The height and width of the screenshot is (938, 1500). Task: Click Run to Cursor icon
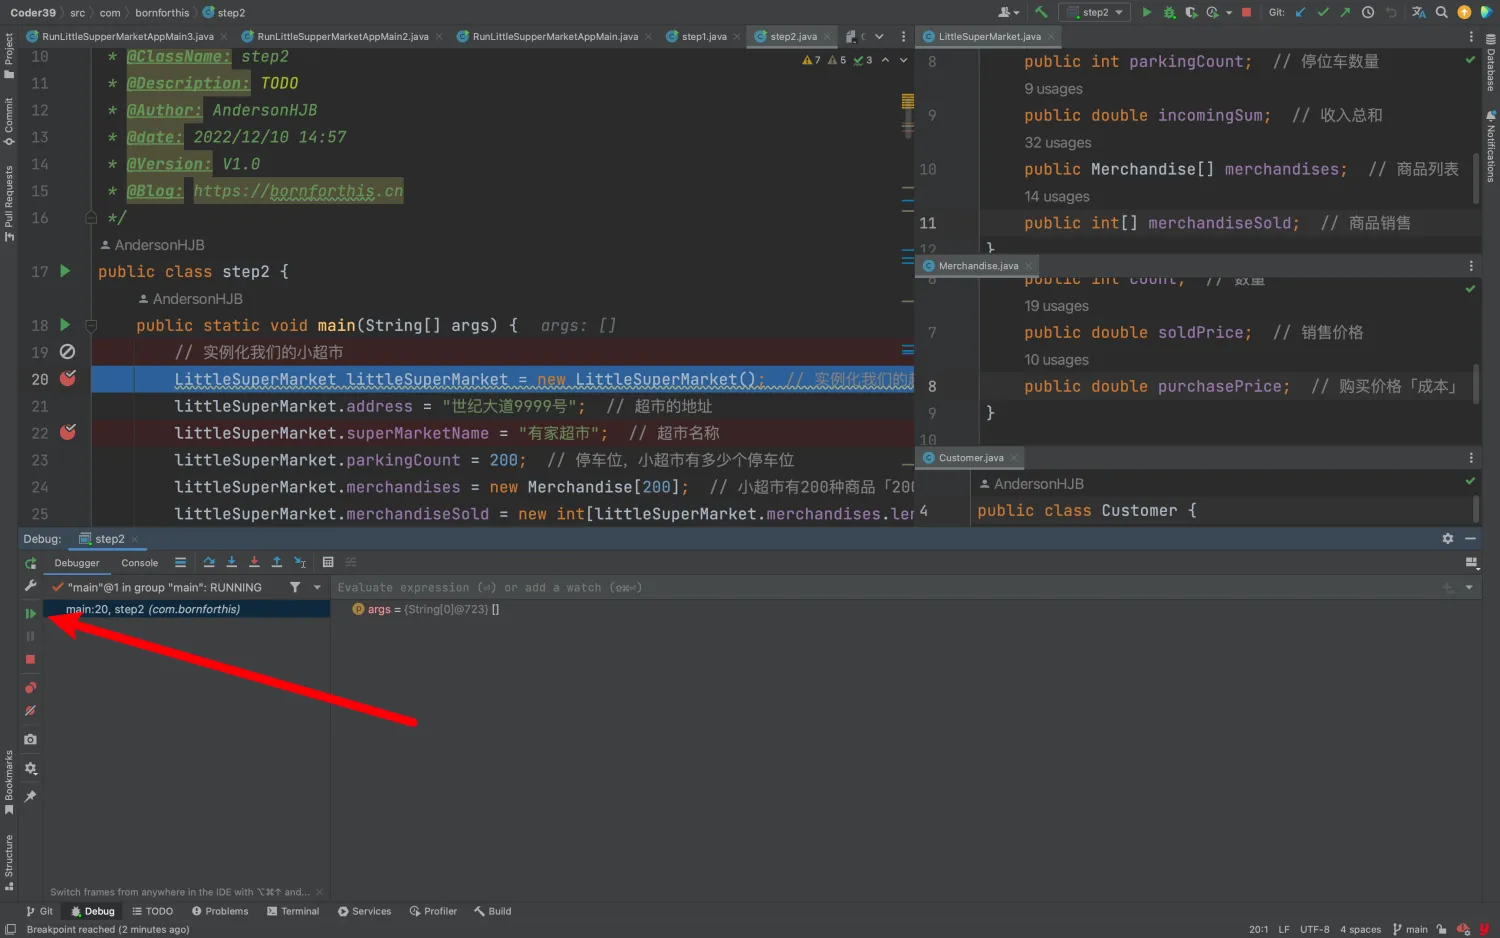pos(300,563)
